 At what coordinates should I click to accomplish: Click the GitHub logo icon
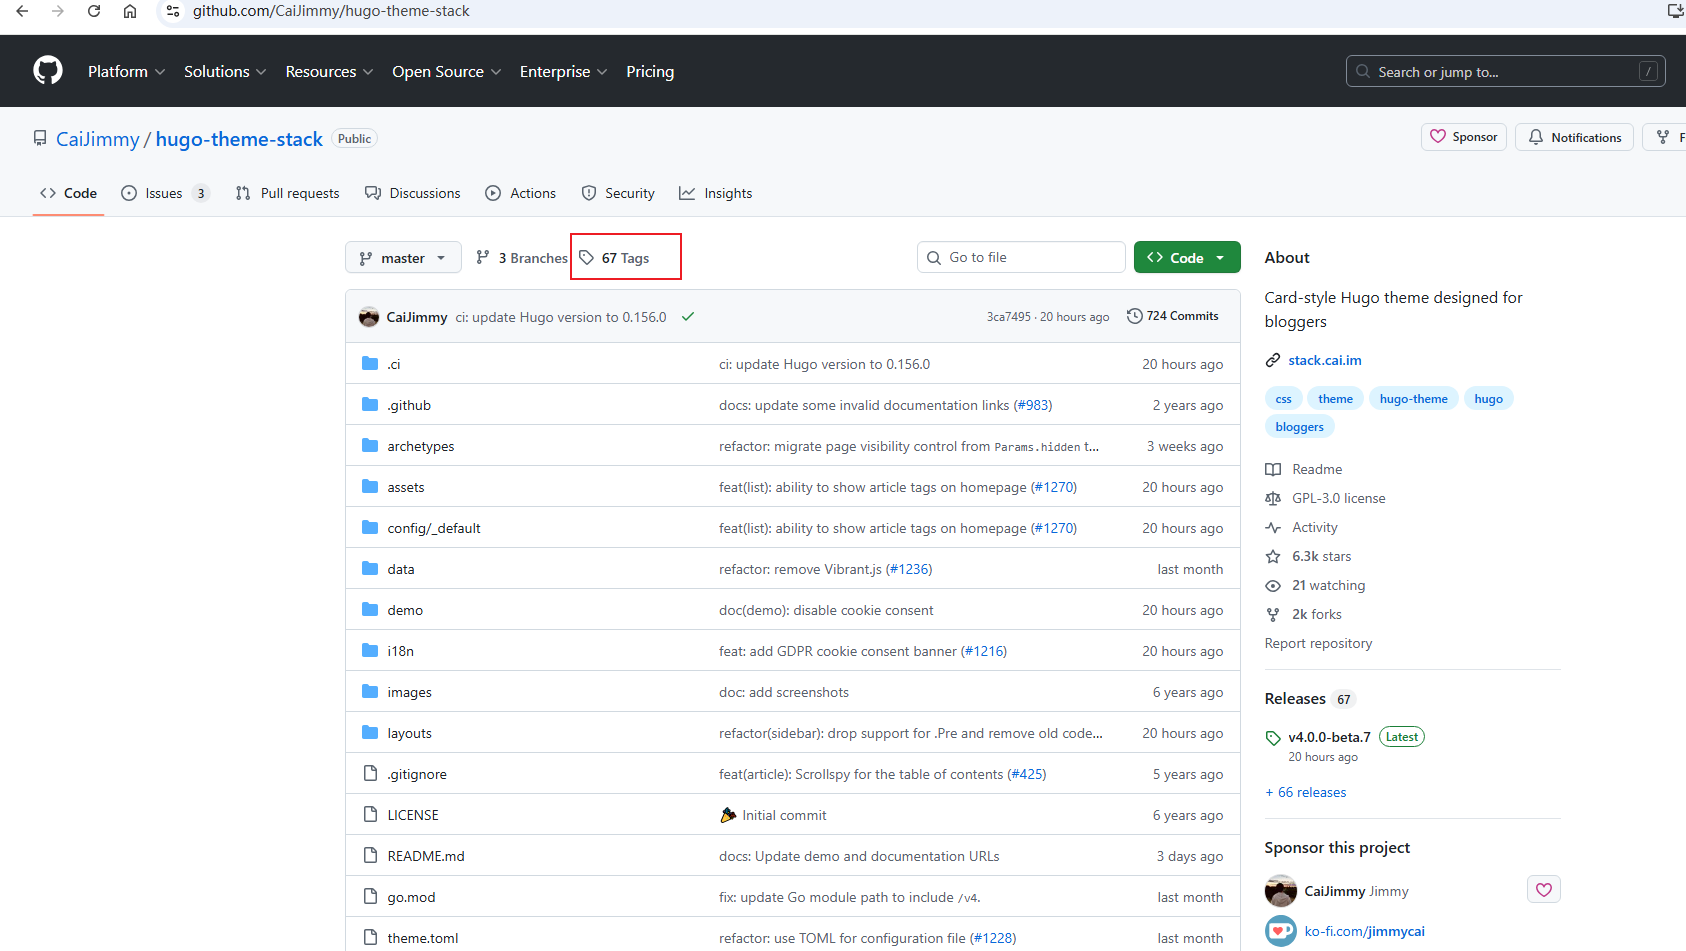coord(48,71)
